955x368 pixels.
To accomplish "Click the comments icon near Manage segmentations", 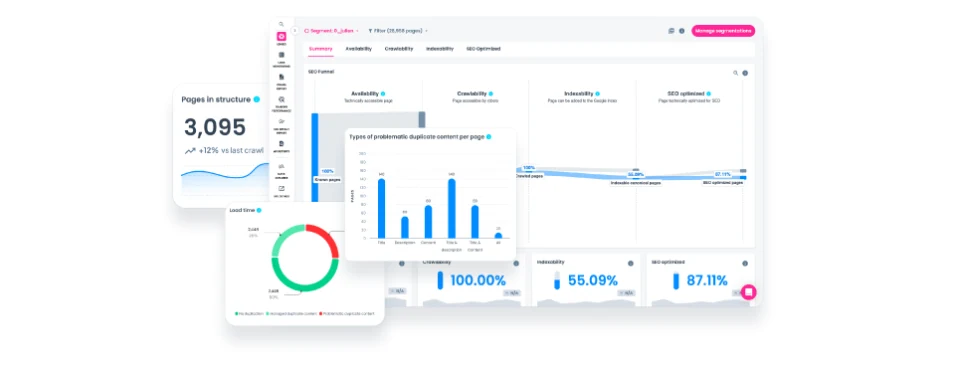I will tap(671, 30).
